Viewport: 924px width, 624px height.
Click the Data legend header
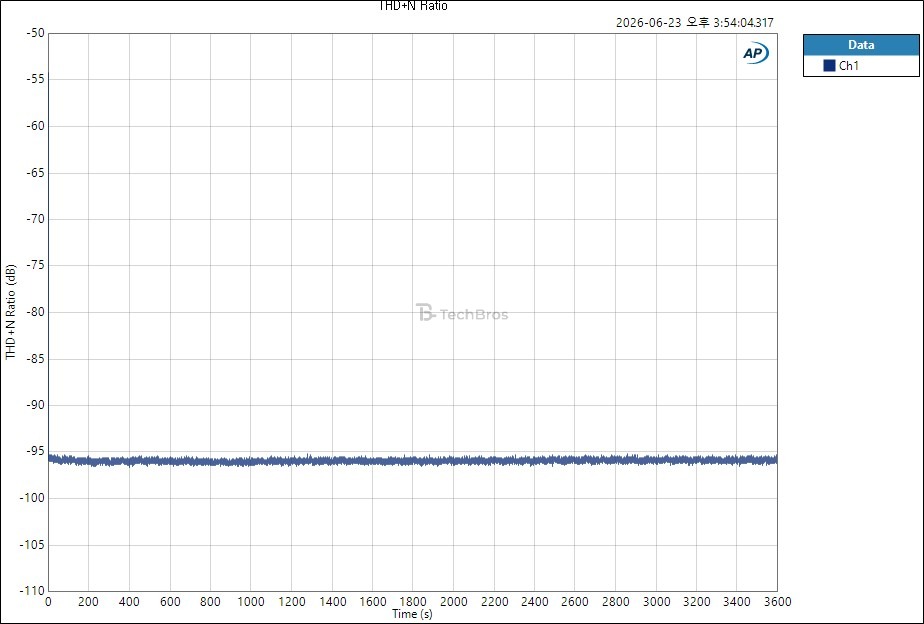861,45
